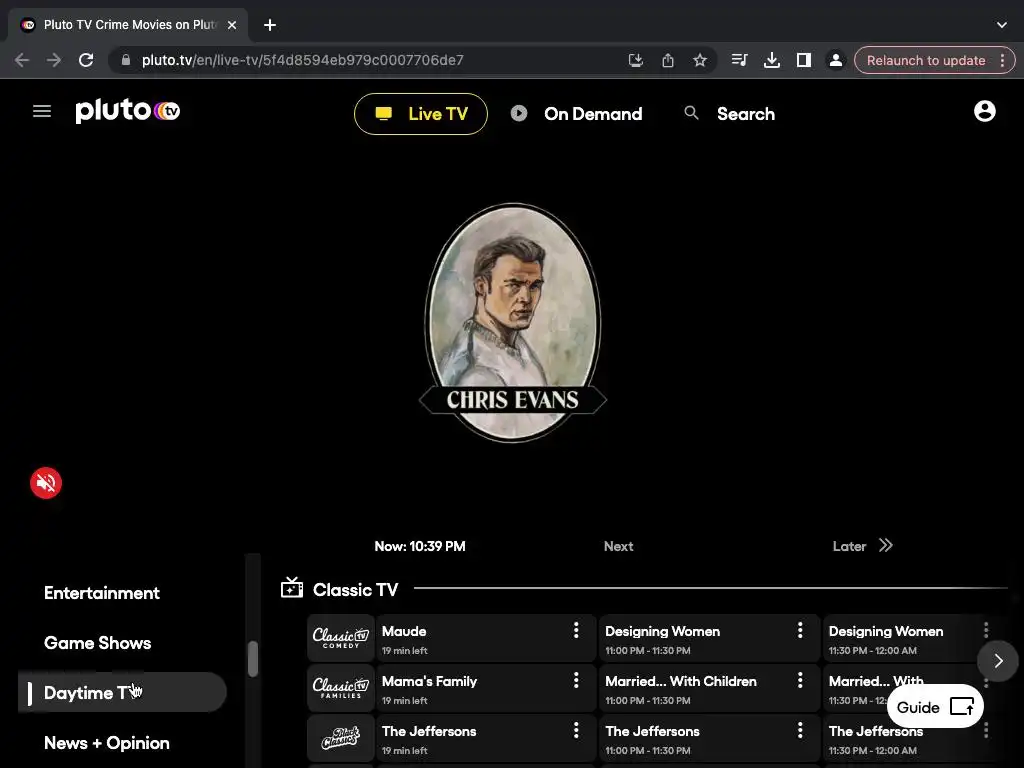The image size is (1024, 768).
Task: Reload the Pluto TV page
Action: (86, 60)
